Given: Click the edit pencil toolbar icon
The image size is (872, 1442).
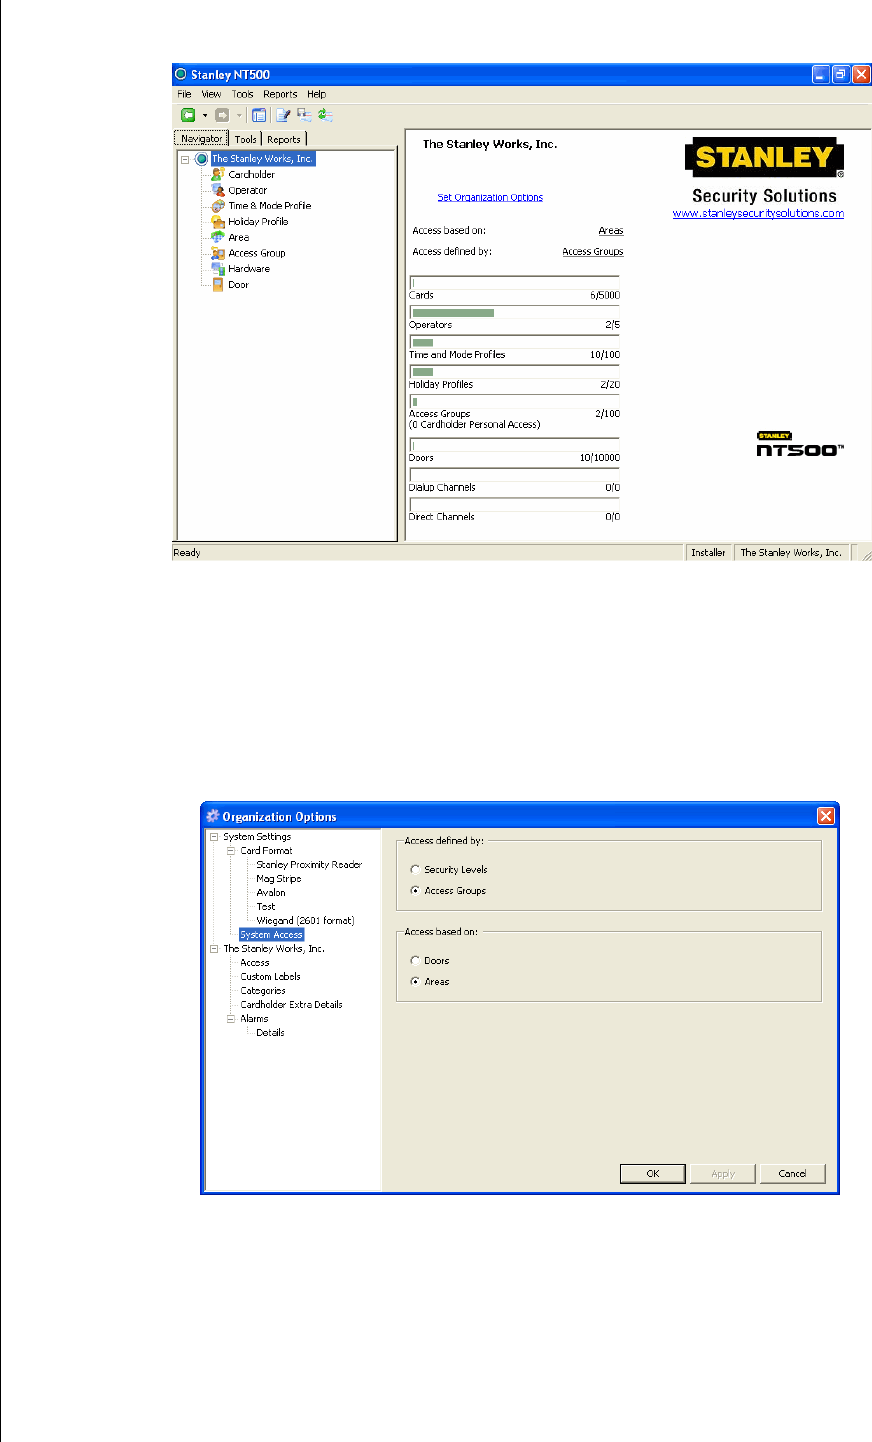Looking at the screenshot, I should (283, 115).
